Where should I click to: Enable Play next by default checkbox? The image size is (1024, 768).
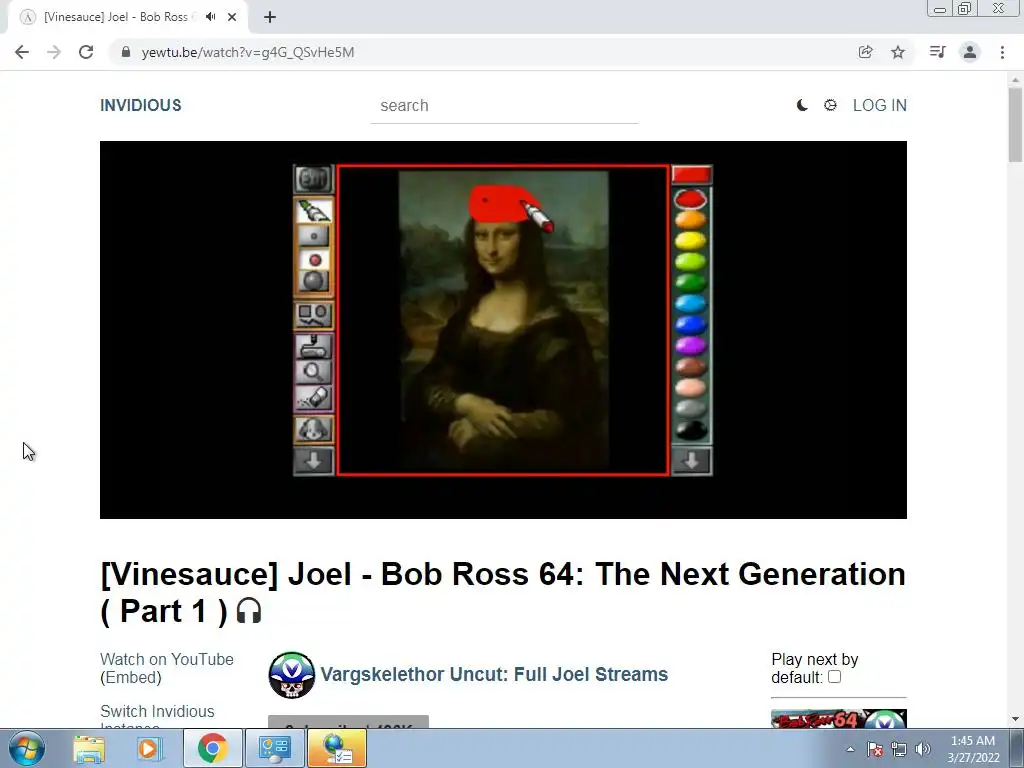point(835,677)
